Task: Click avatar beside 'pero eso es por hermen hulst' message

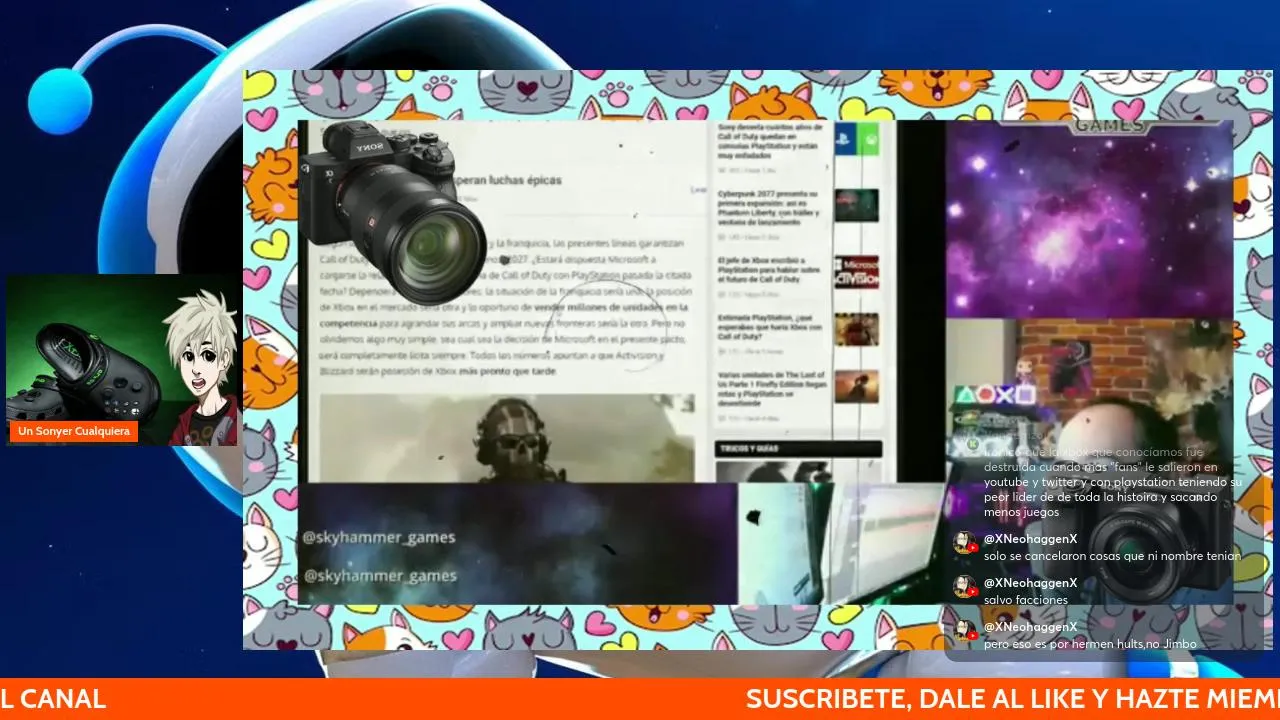Action: click(x=965, y=631)
